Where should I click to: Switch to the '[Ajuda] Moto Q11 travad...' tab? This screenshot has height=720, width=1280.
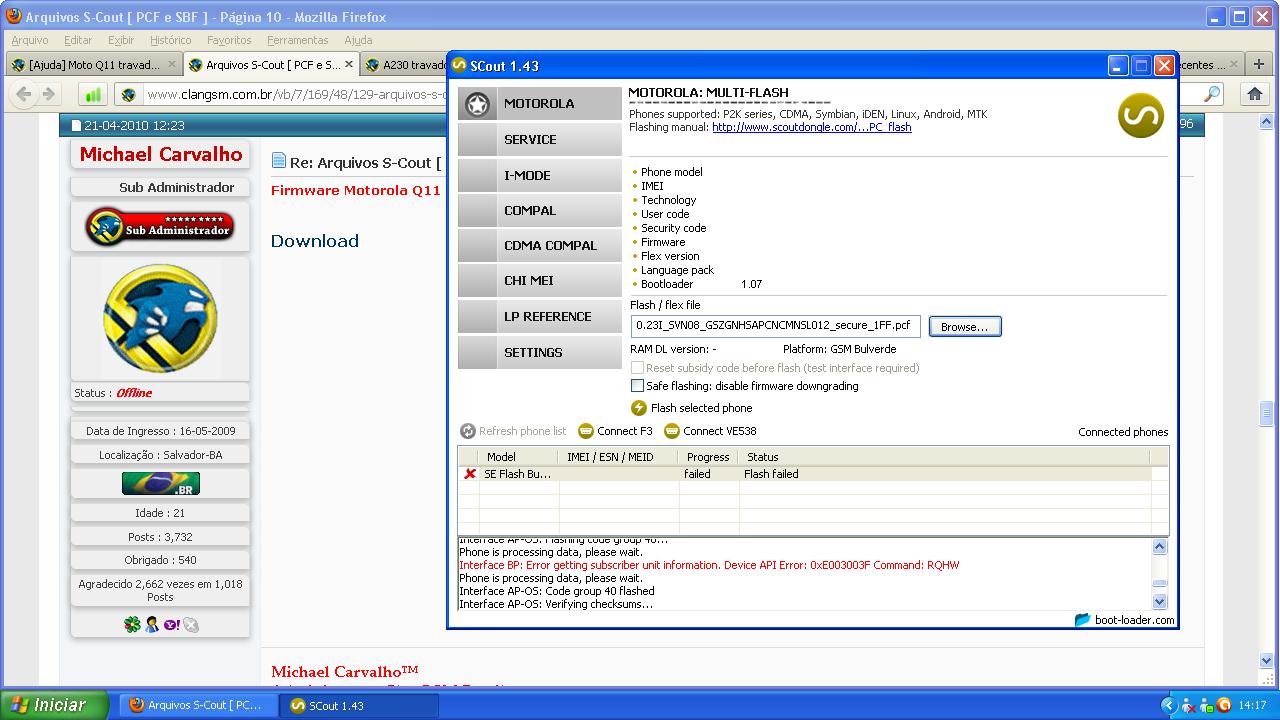point(94,65)
